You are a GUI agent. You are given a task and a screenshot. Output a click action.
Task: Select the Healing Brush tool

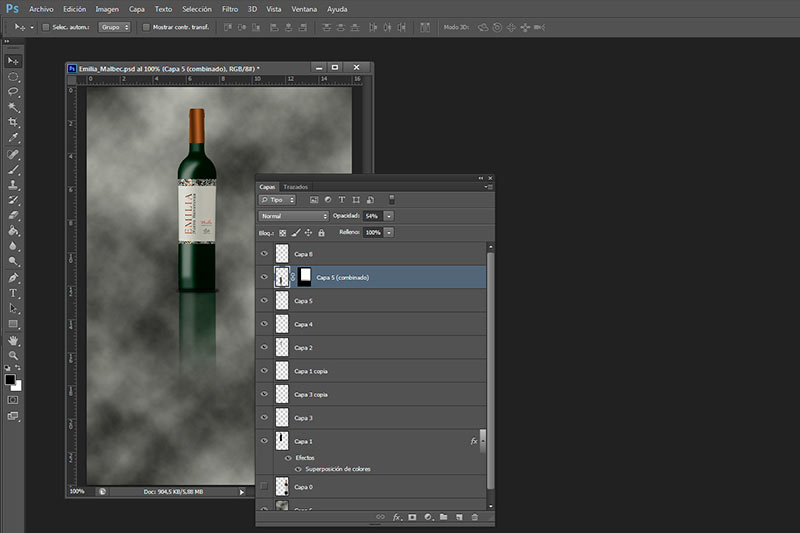pyautogui.click(x=13, y=155)
